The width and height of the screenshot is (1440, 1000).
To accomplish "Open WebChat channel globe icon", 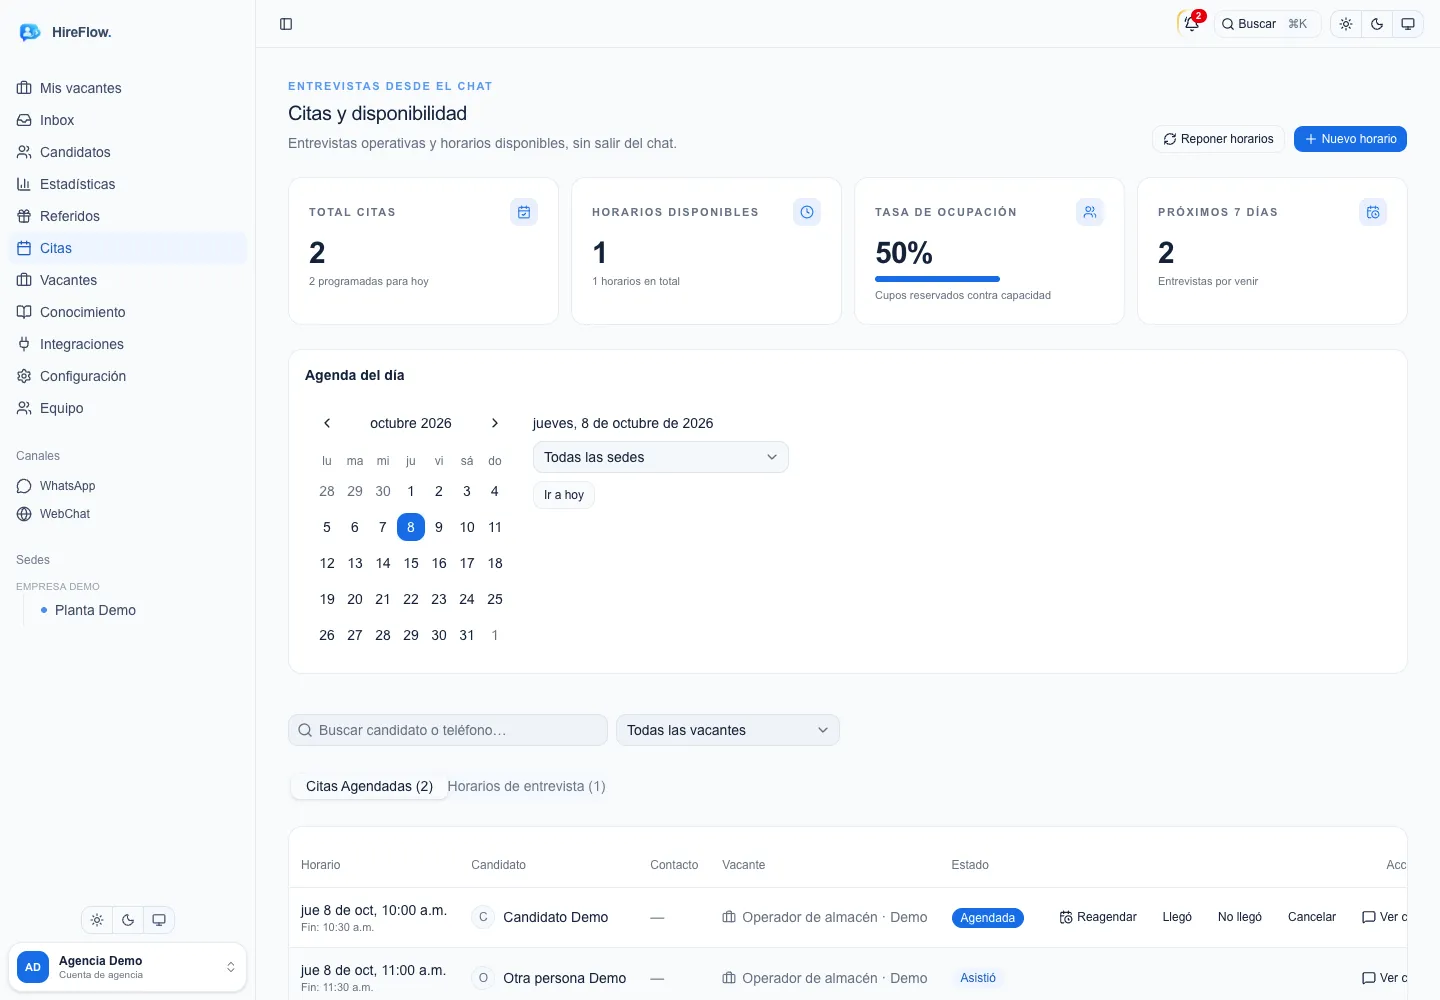I will click(x=24, y=514).
